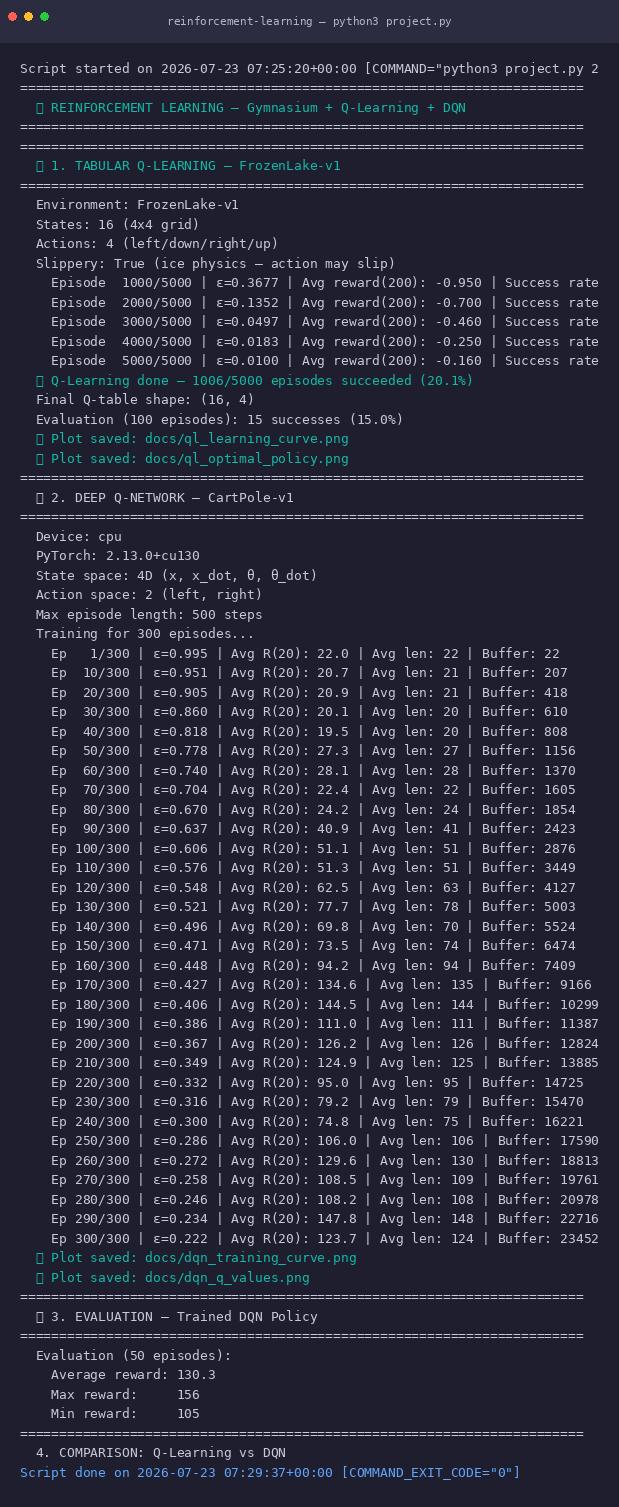Click docs/dqn_training_curve.png file path
Image resolution: width=619 pixels, height=1507 pixels.
[x=251, y=1258]
